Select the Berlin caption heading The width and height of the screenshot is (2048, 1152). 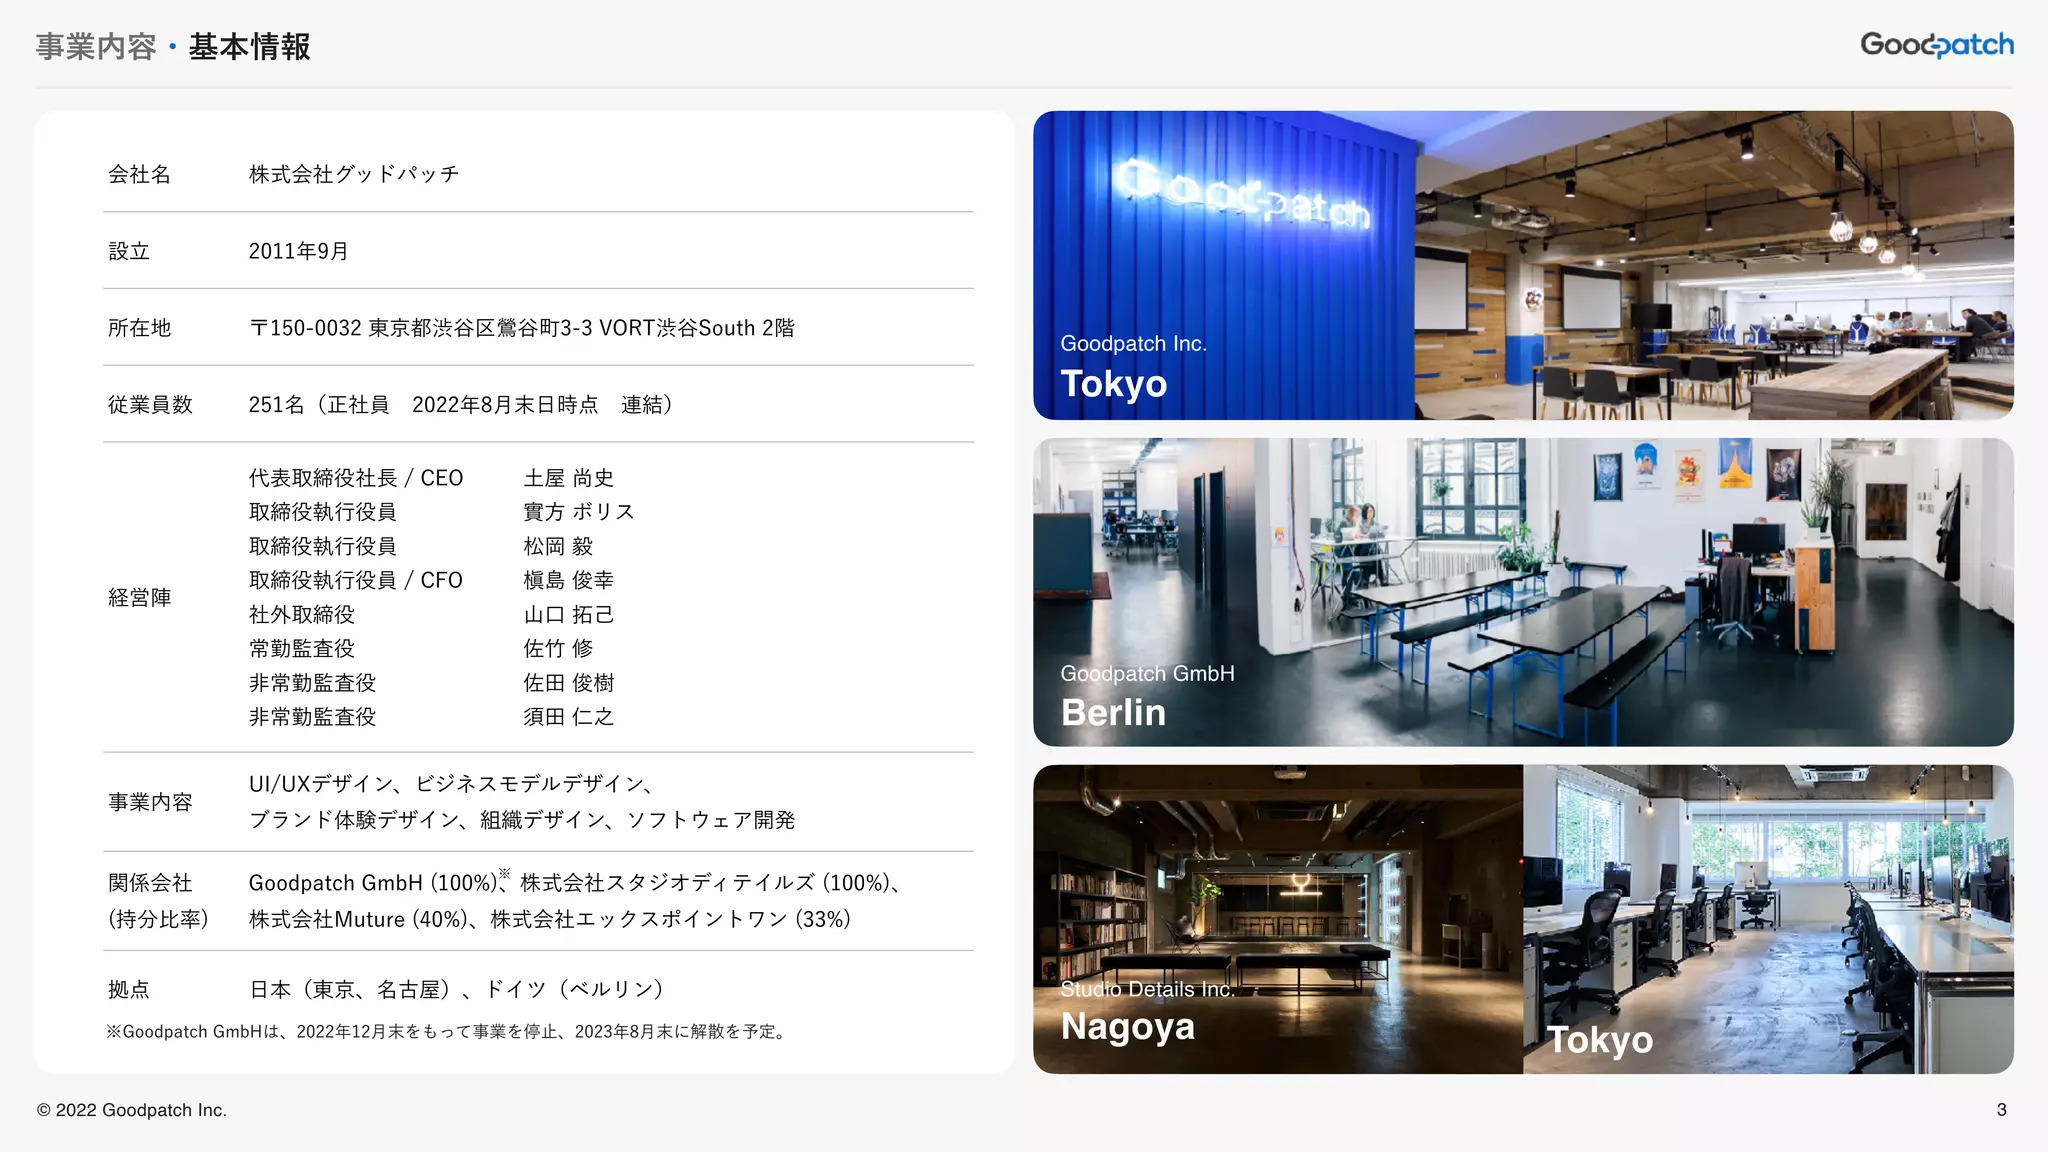[1113, 712]
